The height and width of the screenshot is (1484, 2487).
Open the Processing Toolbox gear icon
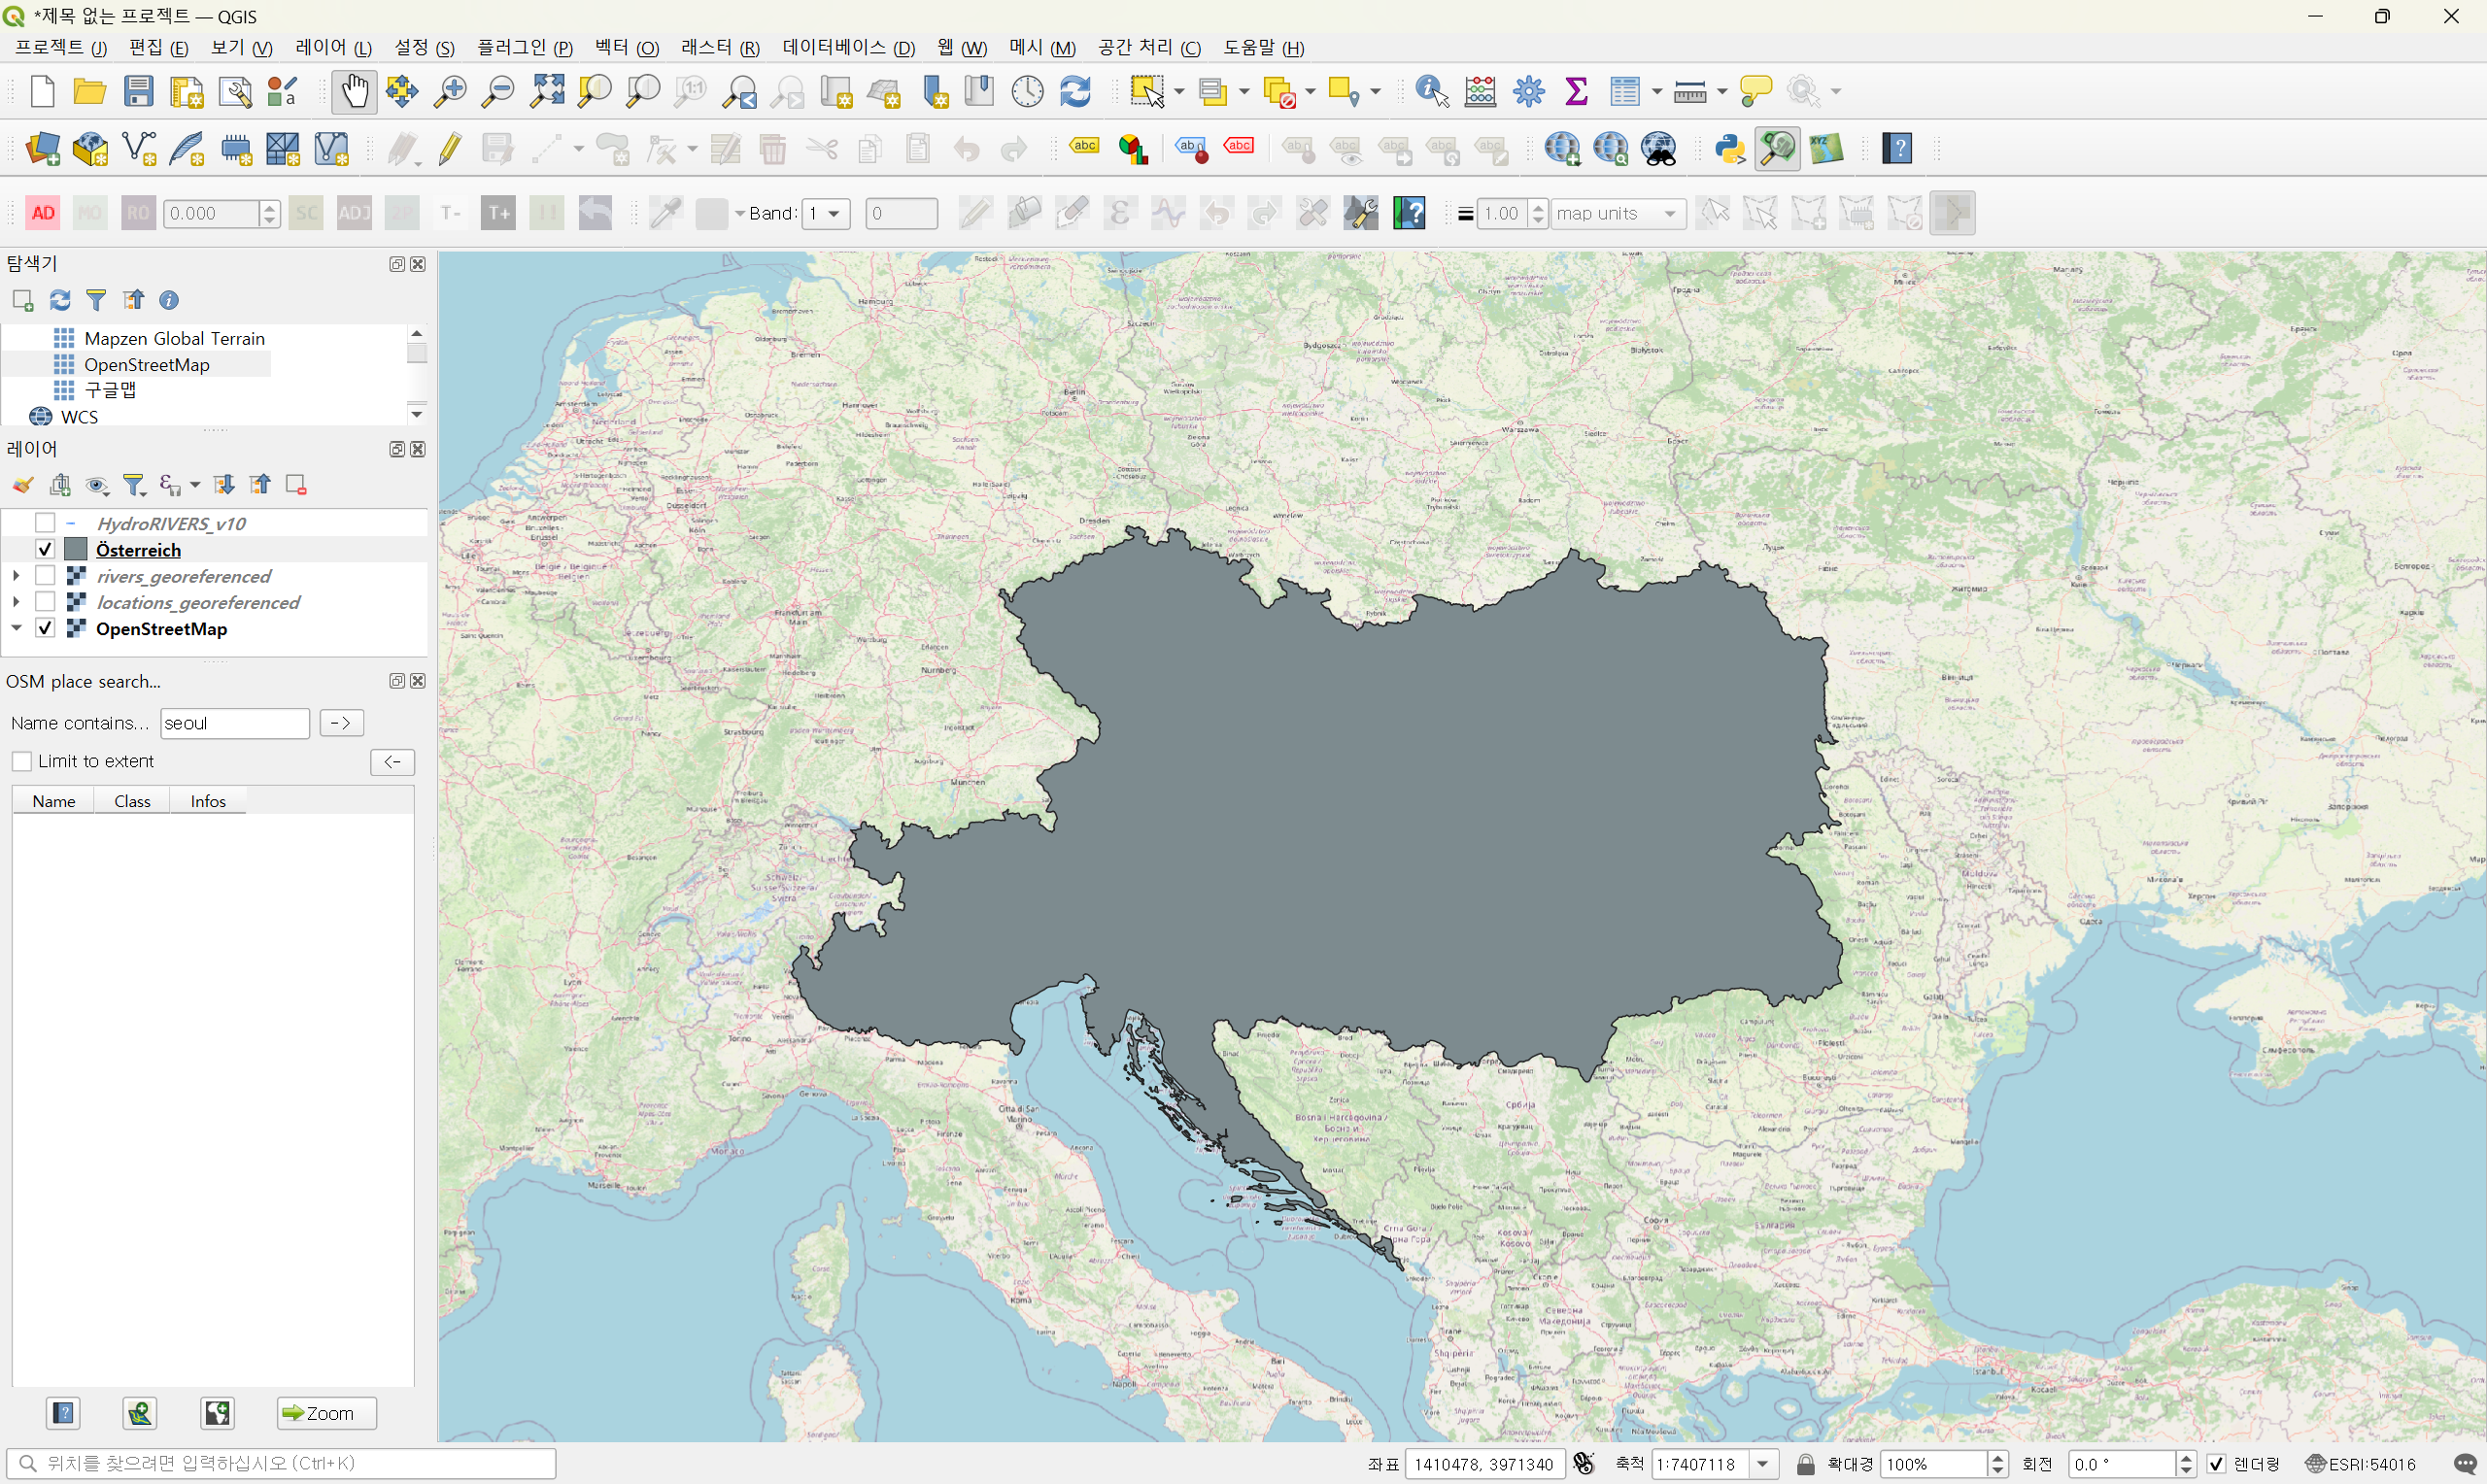click(1528, 92)
